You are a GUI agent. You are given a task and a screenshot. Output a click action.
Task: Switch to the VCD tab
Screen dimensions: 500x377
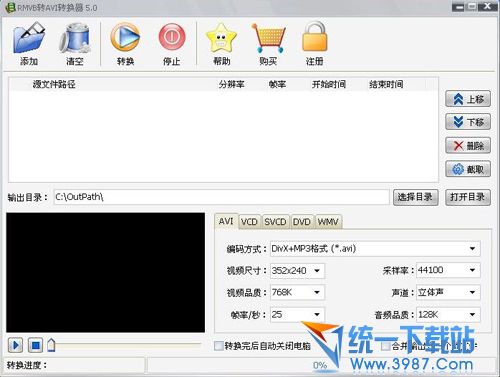coord(249,222)
